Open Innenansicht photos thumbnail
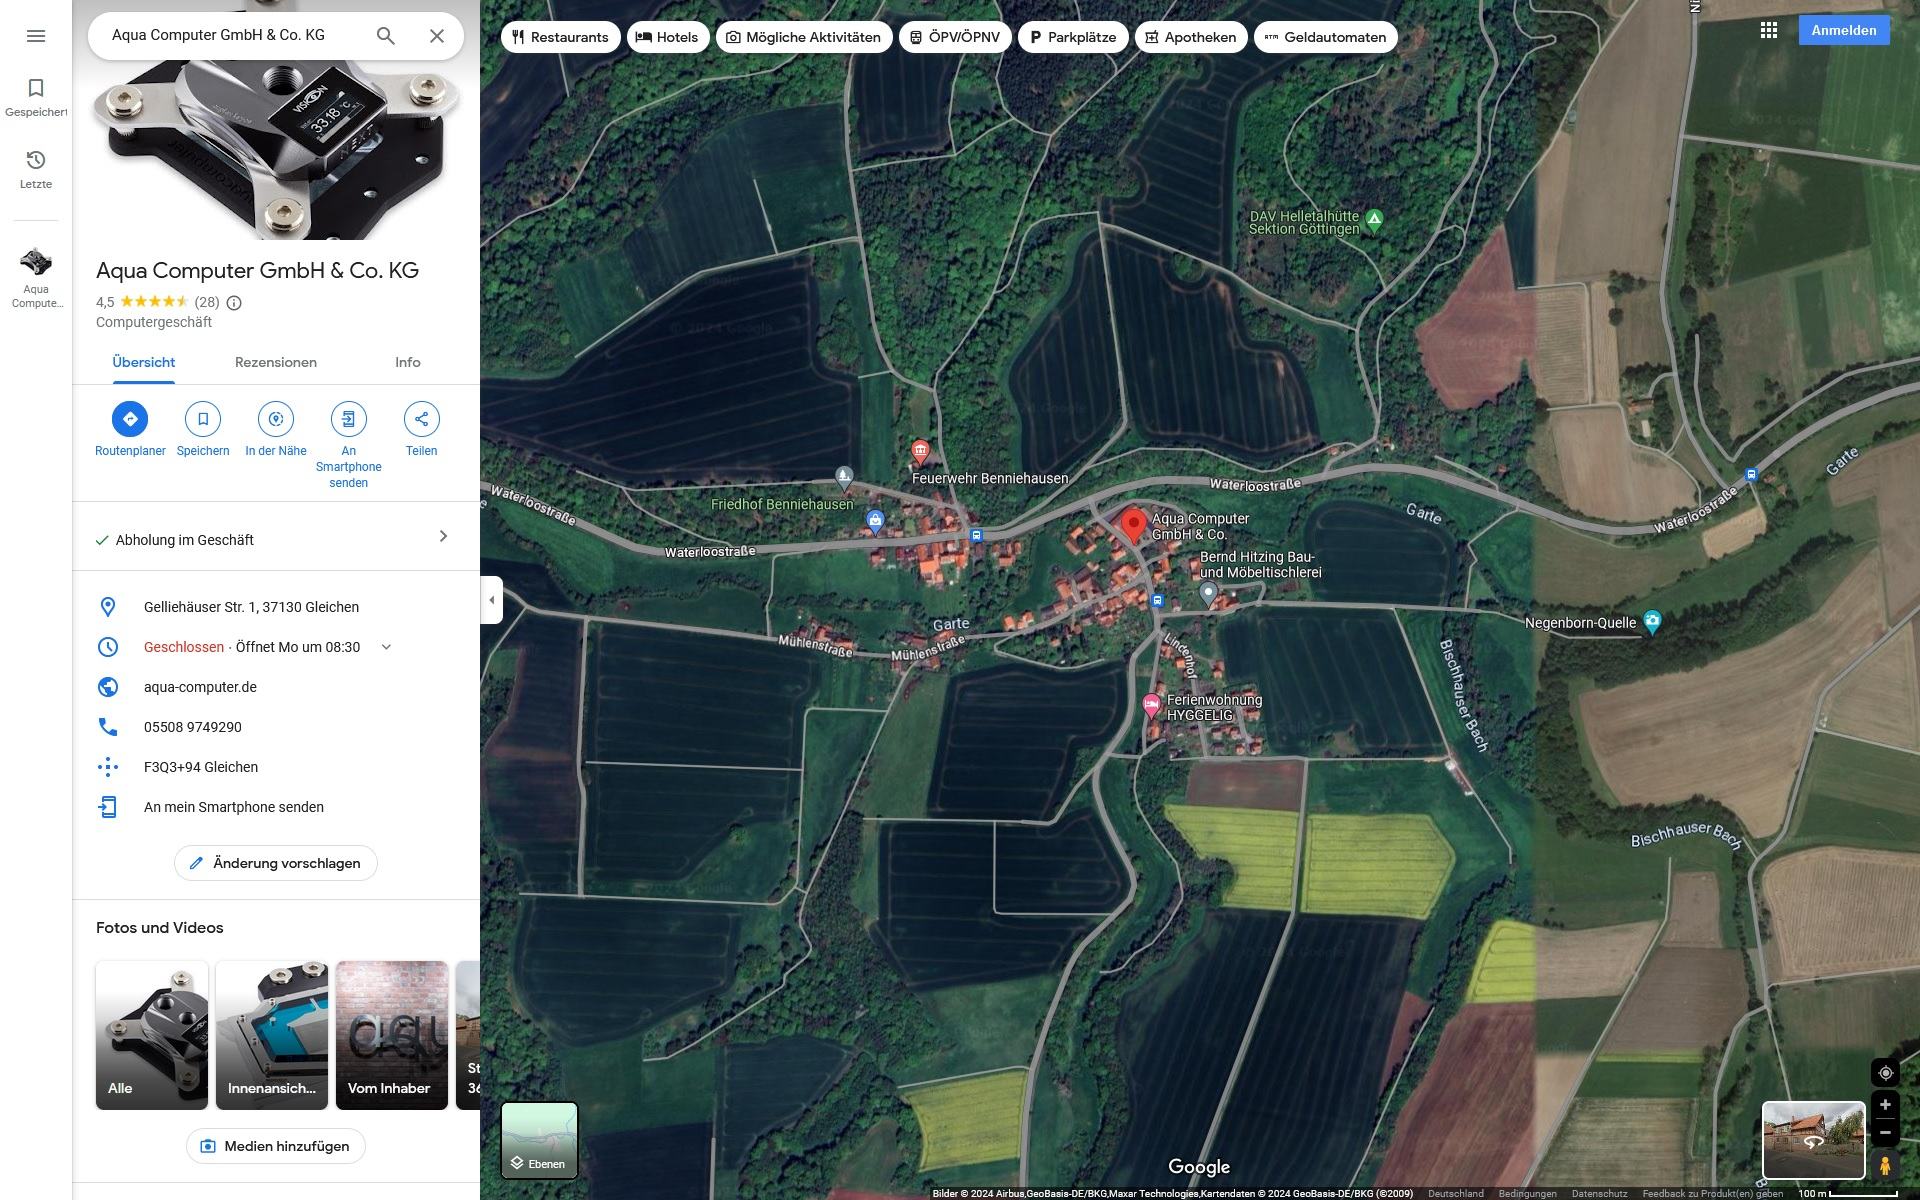 tap(272, 1035)
